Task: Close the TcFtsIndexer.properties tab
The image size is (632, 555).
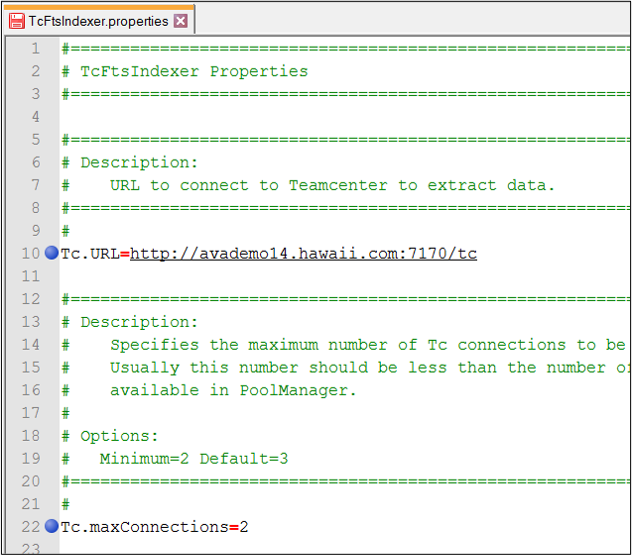Action: click(180, 21)
